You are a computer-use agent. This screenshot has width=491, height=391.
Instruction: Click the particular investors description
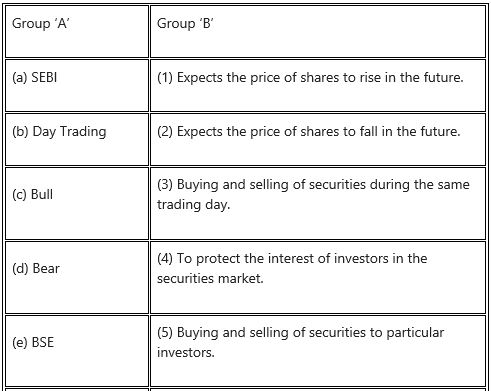click(x=300, y=343)
